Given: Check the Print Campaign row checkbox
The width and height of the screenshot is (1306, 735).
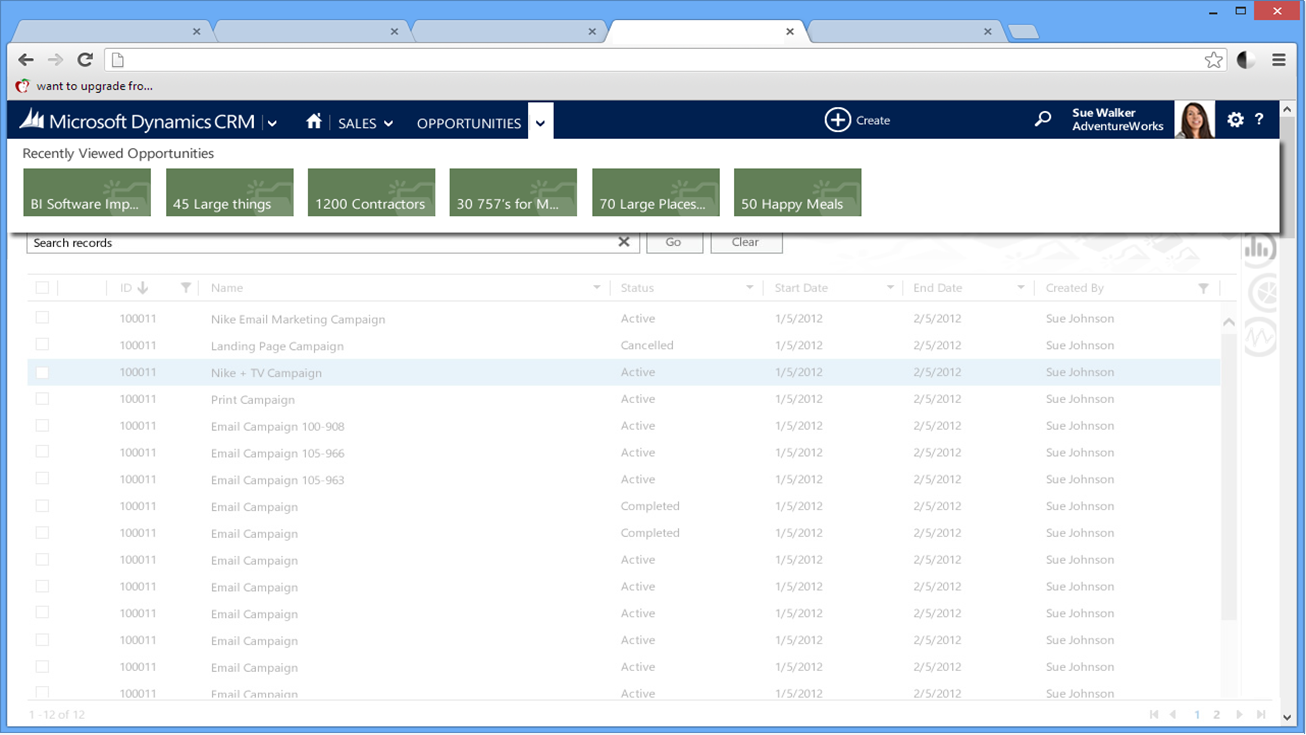Looking at the screenshot, I should click(42, 399).
